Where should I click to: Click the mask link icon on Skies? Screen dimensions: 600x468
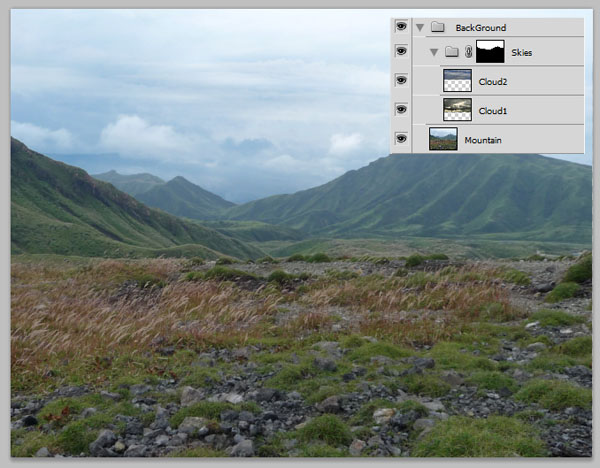pyautogui.click(x=468, y=52)
